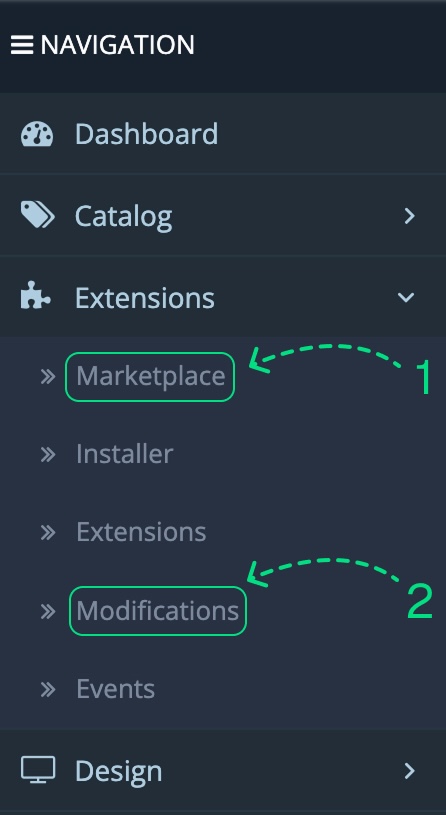Click the Catalog tags icon
Image resolution: width=446 pixels, height=815 pixels.
coord(37,215)
